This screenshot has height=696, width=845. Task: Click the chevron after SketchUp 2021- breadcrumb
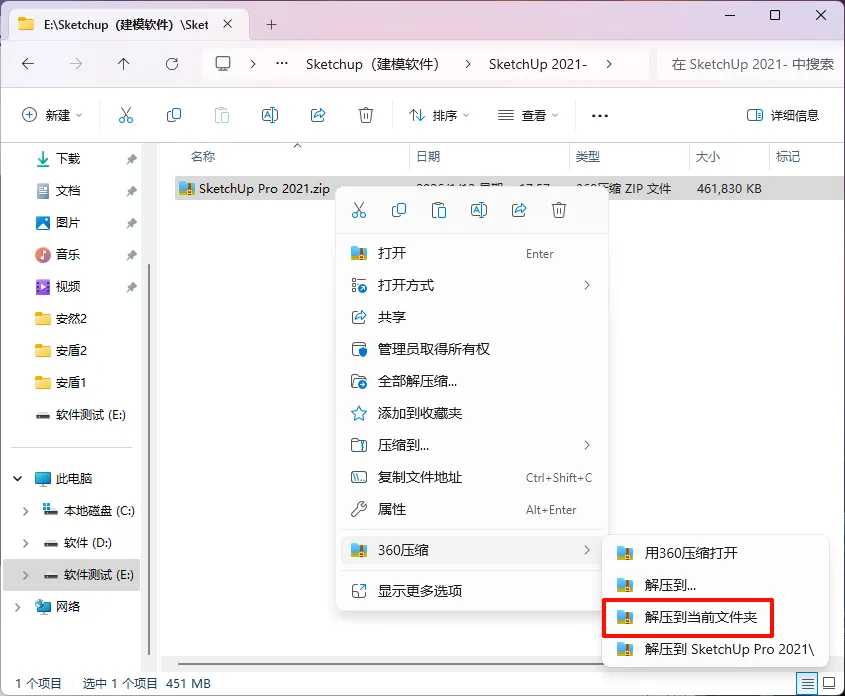pos(609,64)
